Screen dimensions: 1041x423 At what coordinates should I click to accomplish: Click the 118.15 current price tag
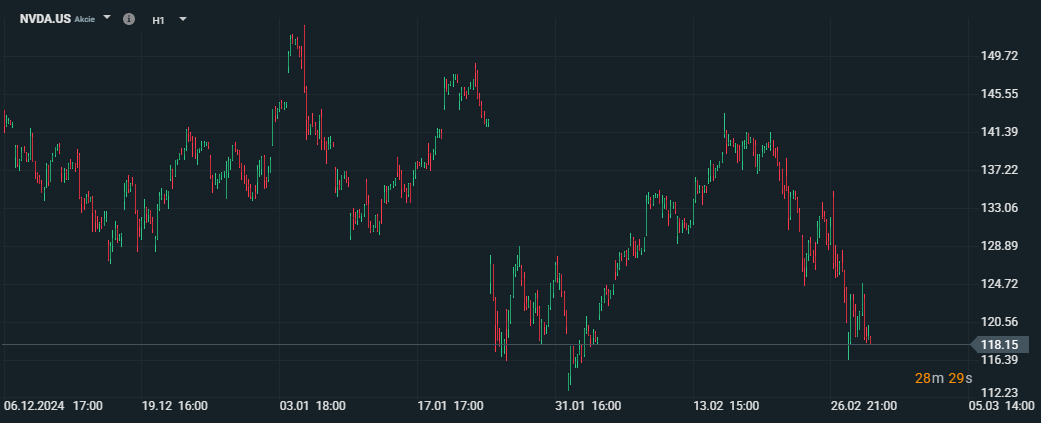pos(999,345)
